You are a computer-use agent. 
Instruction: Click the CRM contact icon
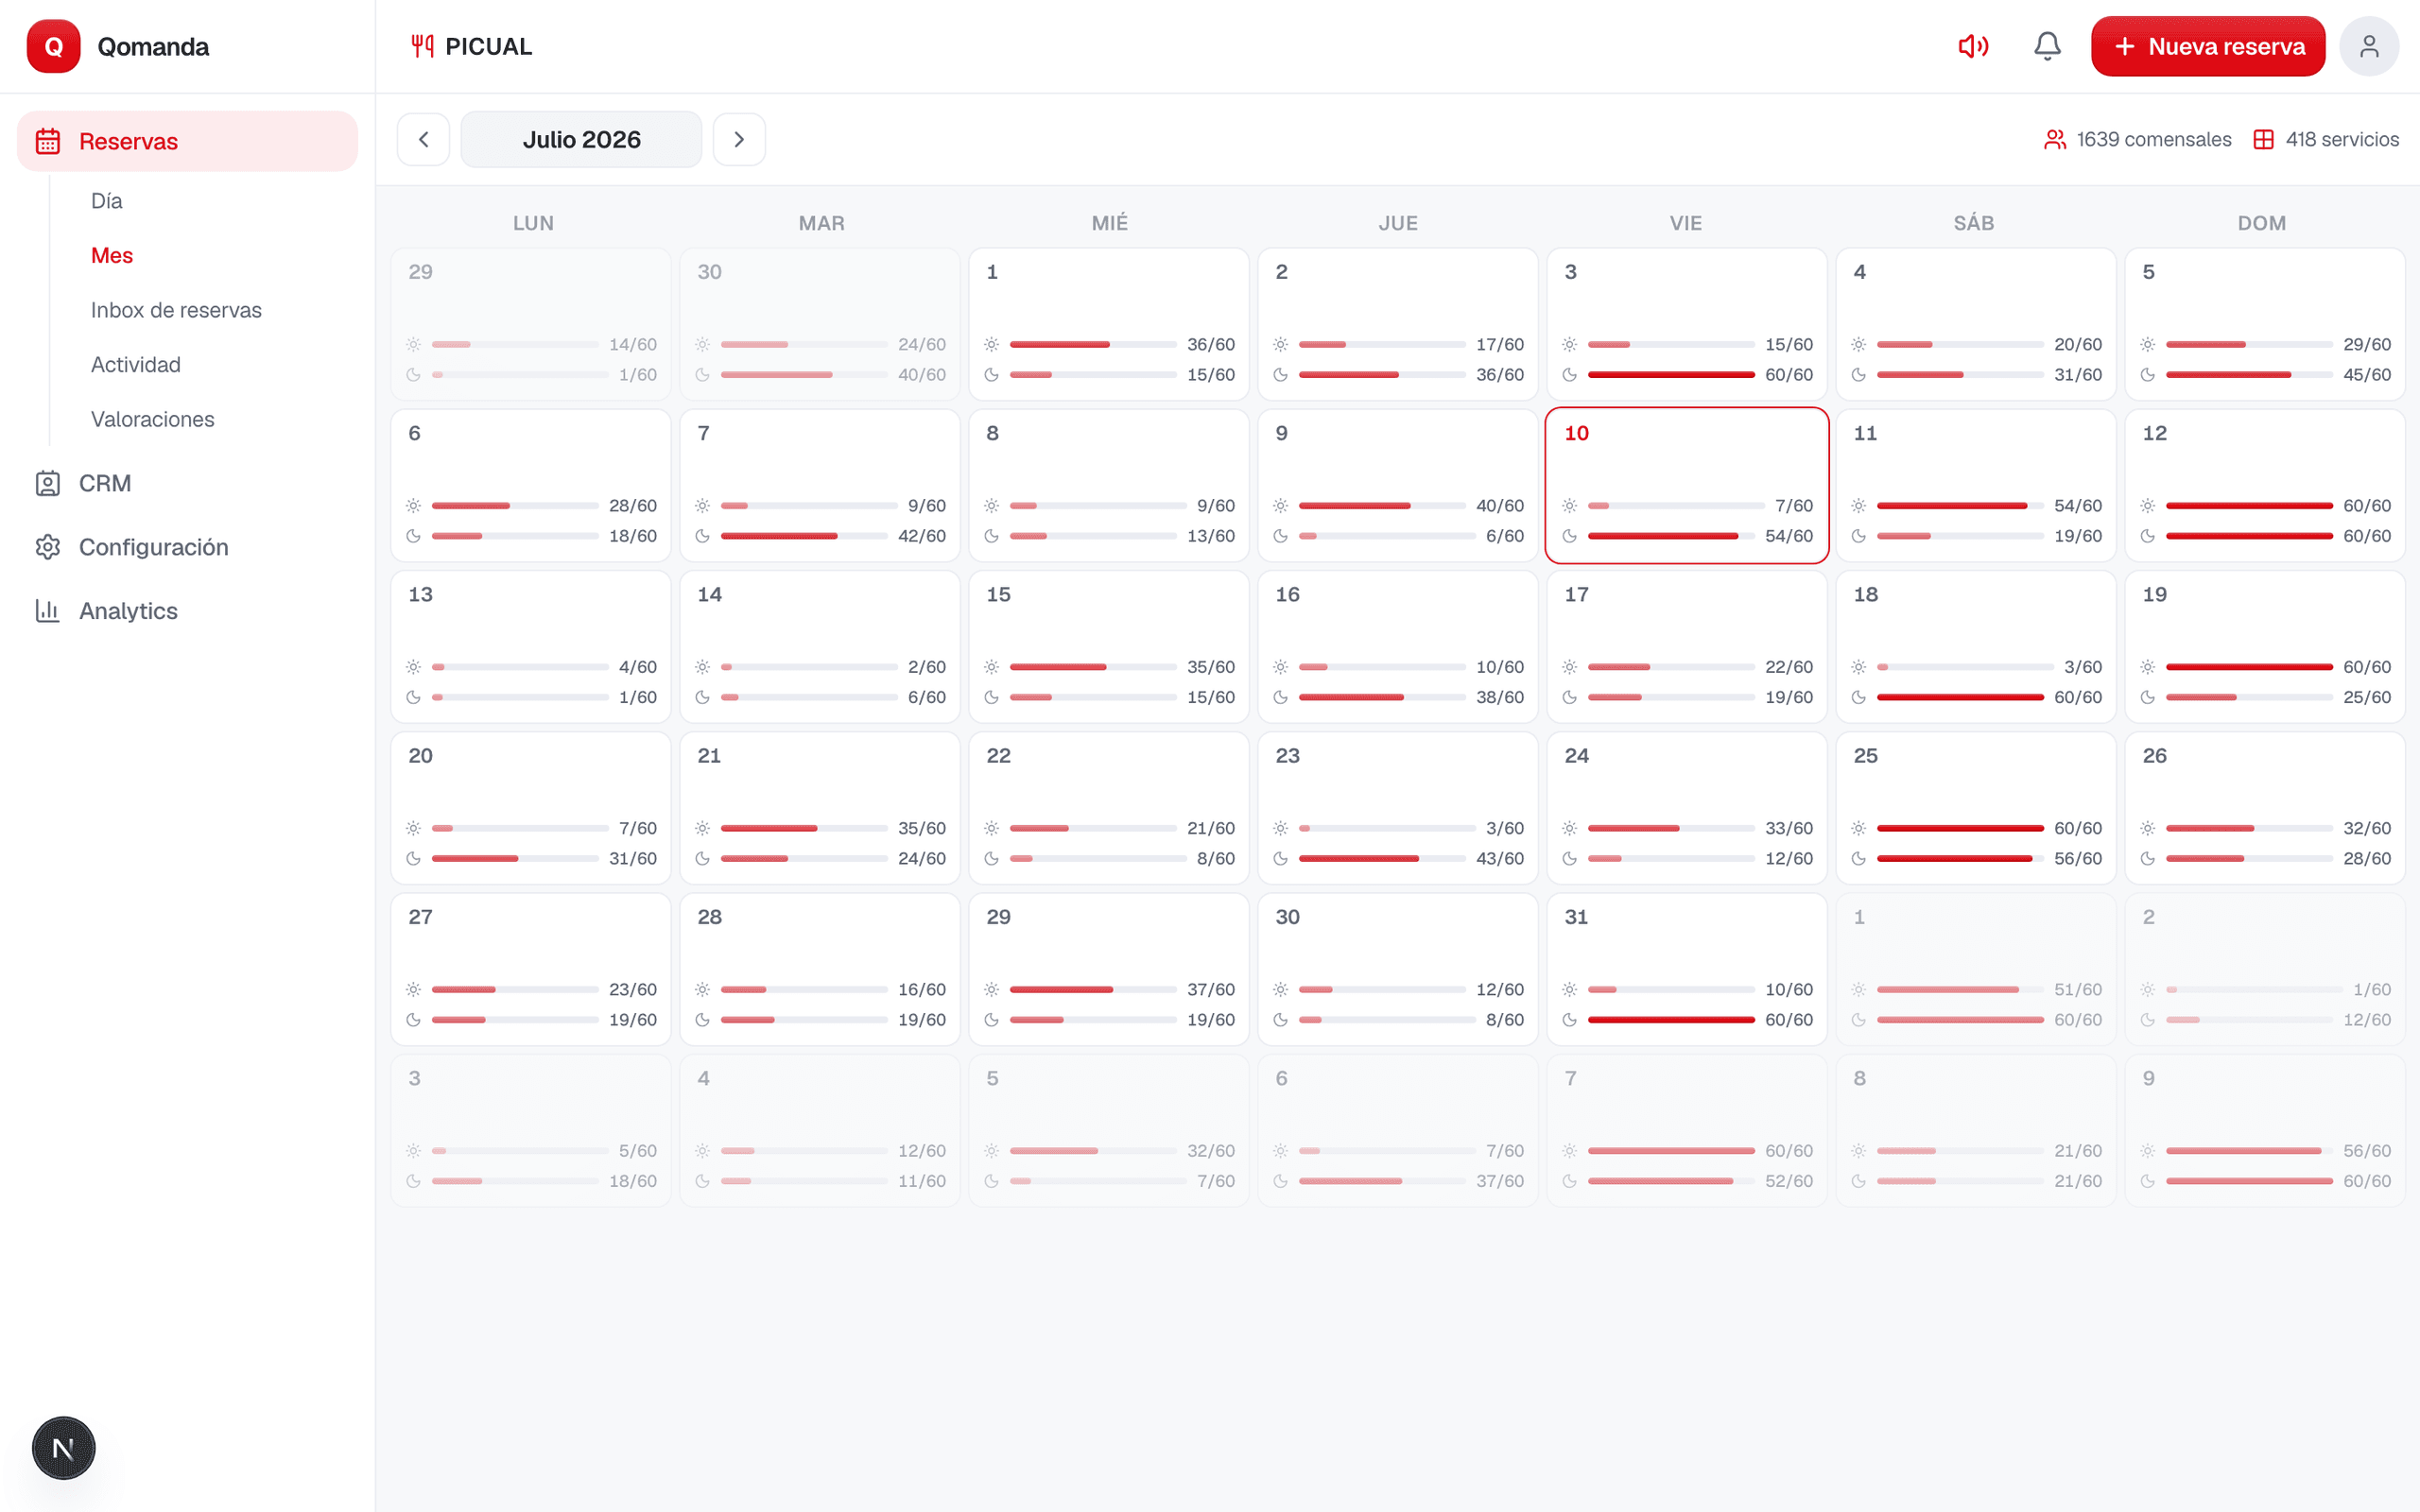pyautogui.click(x=48, y=483)
